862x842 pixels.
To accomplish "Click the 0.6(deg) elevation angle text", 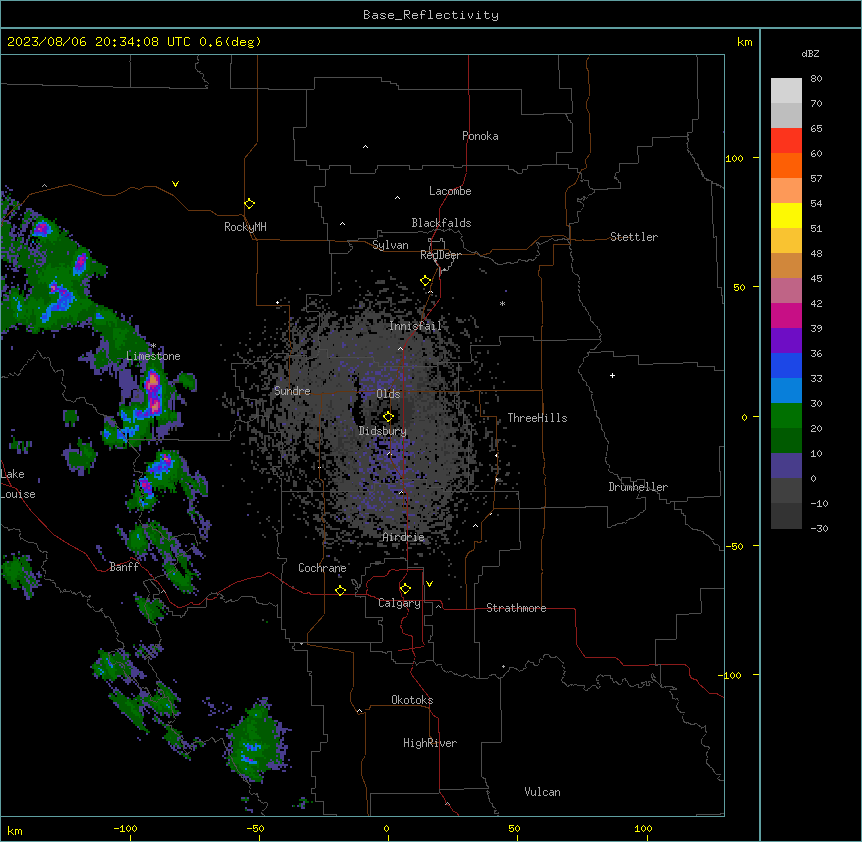I will (230, 42).
